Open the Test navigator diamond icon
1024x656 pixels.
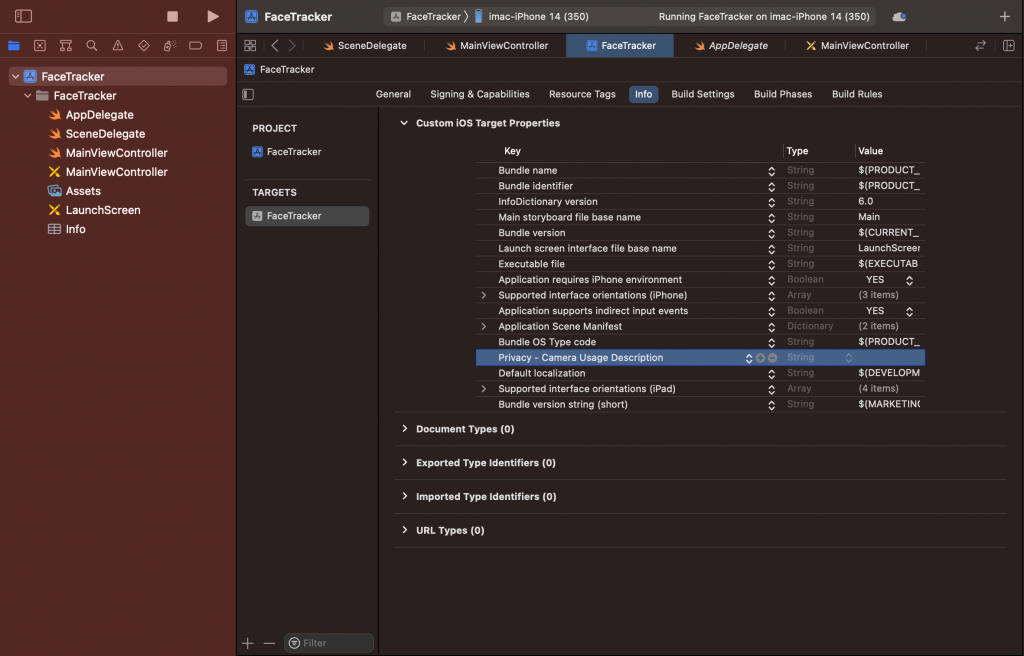tap(144, 46)
